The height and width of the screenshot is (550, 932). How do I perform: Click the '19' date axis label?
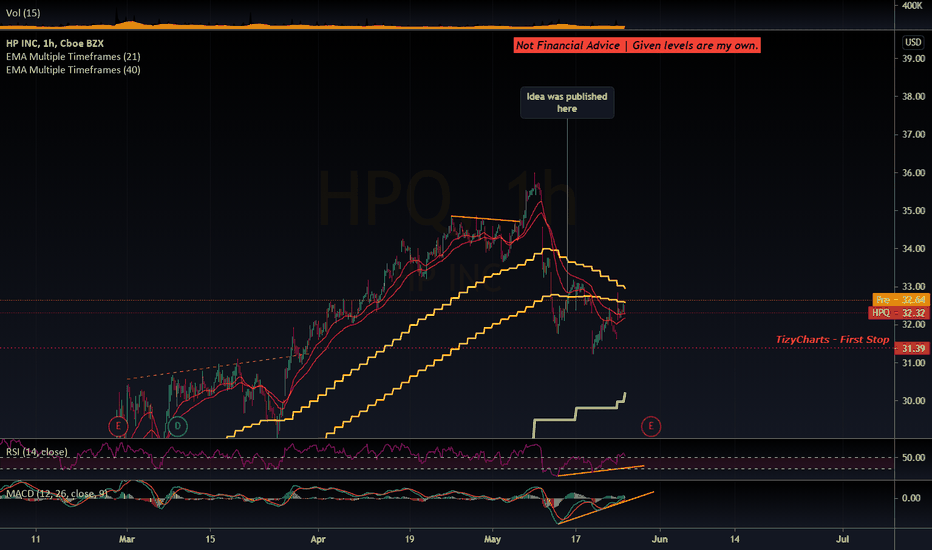(x=410, y=539)
